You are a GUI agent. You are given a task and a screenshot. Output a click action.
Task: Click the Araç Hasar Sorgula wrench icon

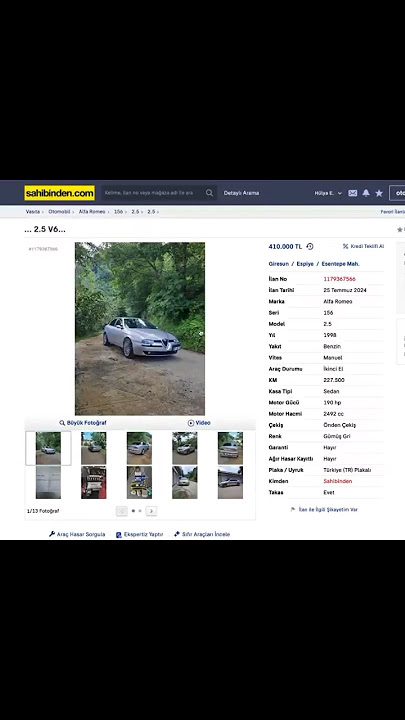coord(52,534)
